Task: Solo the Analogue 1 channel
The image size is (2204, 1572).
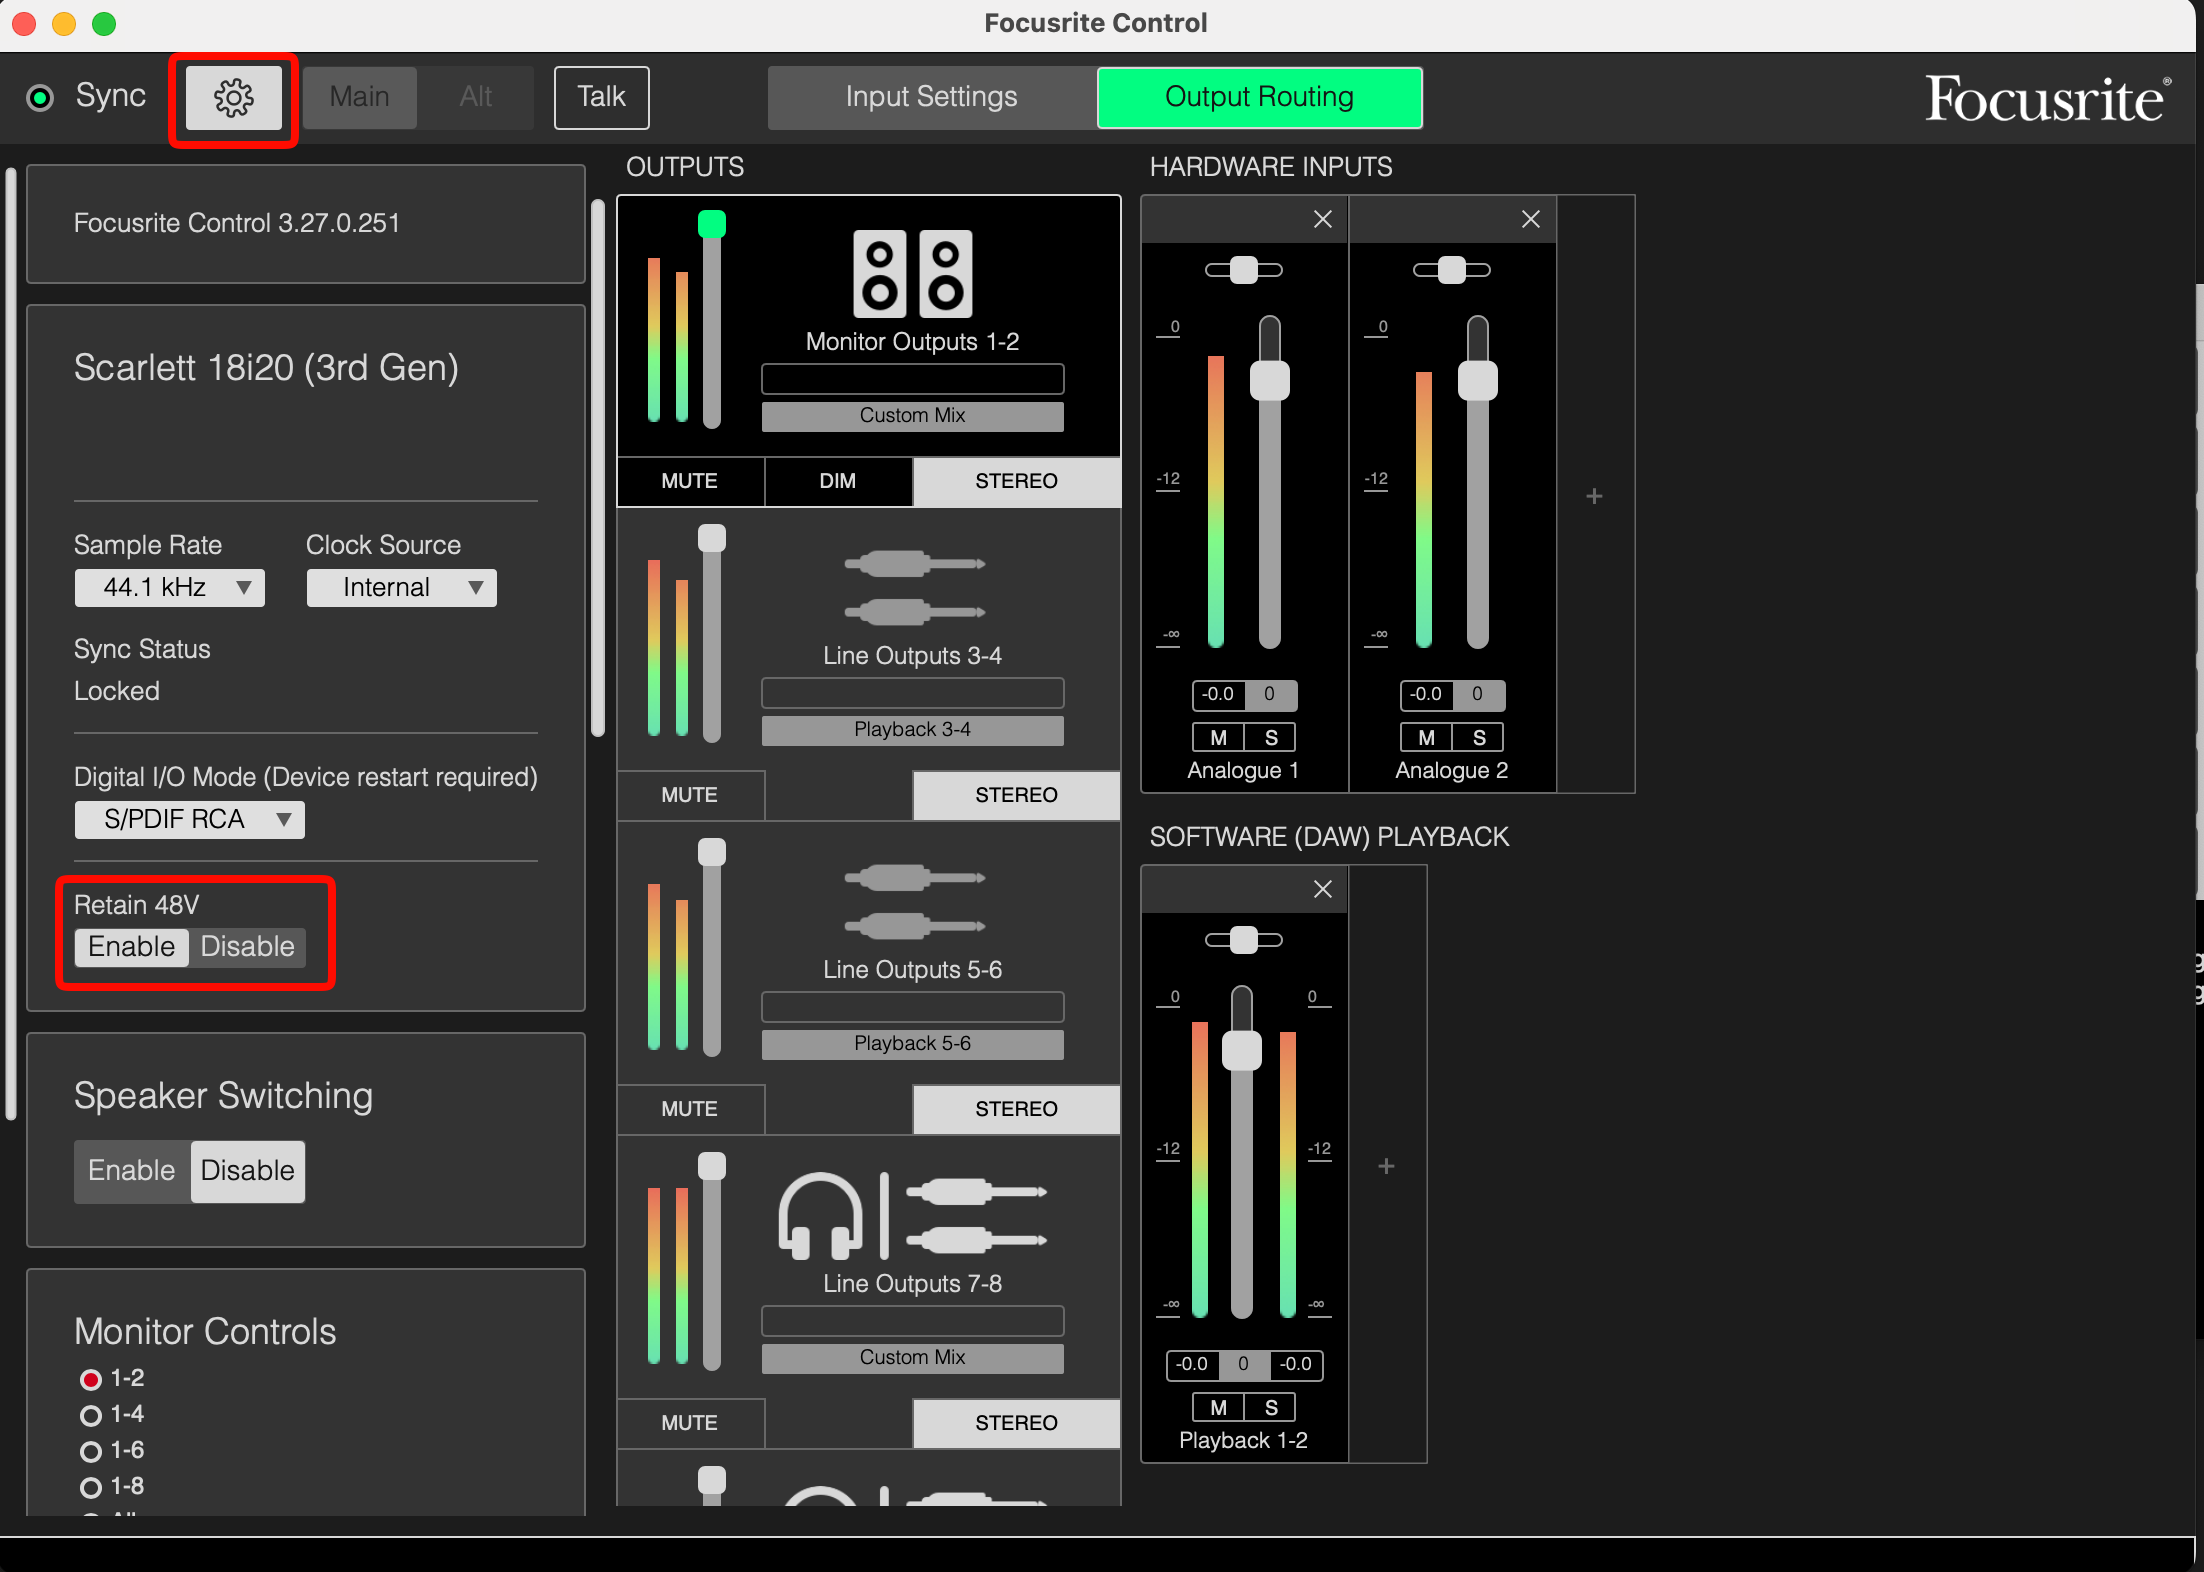Action: tap(1270, 737)
